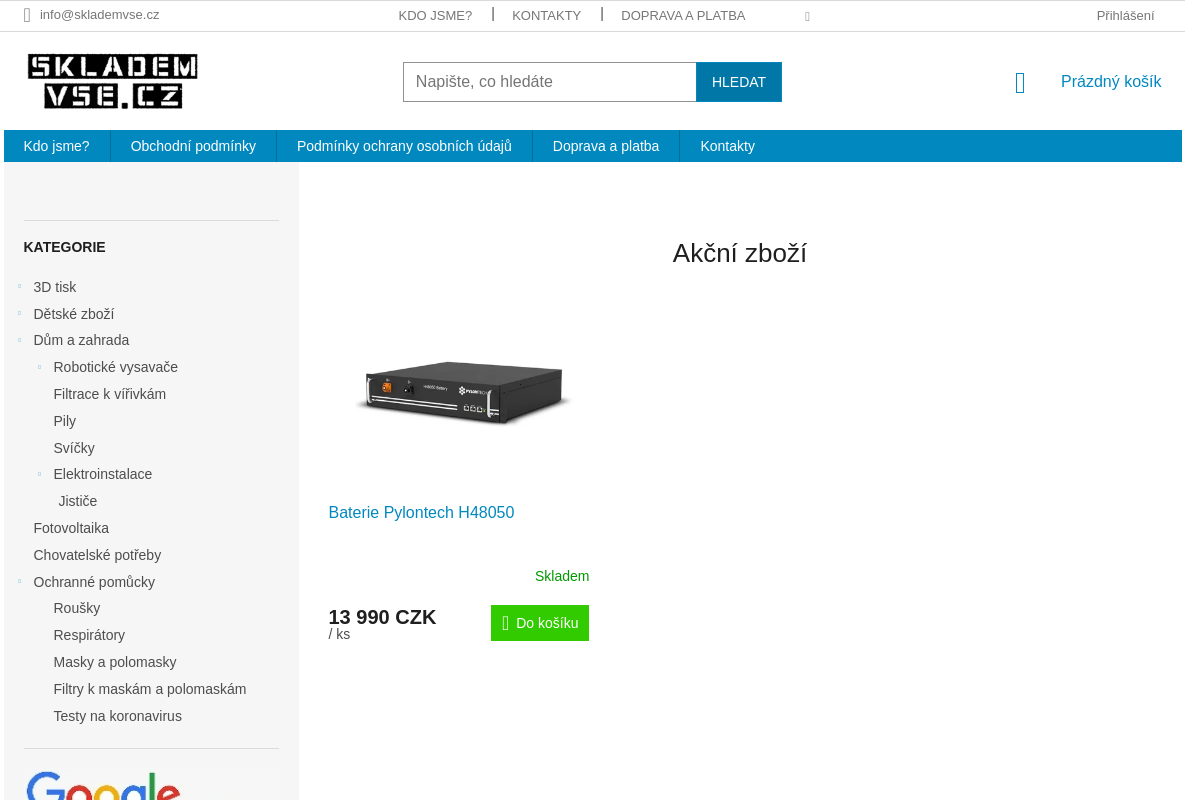1200x800 pixels.
Task: Click the search field Napište, co hledáte
Action: (550, 82)
